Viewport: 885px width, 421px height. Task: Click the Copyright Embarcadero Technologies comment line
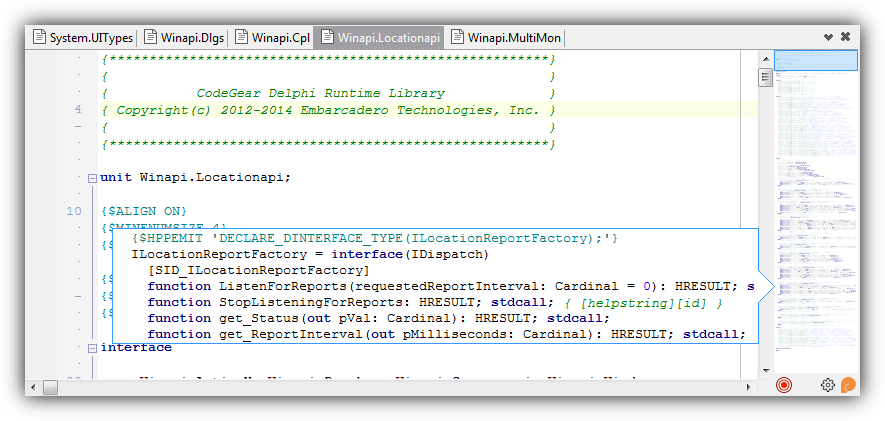(328, 110)
